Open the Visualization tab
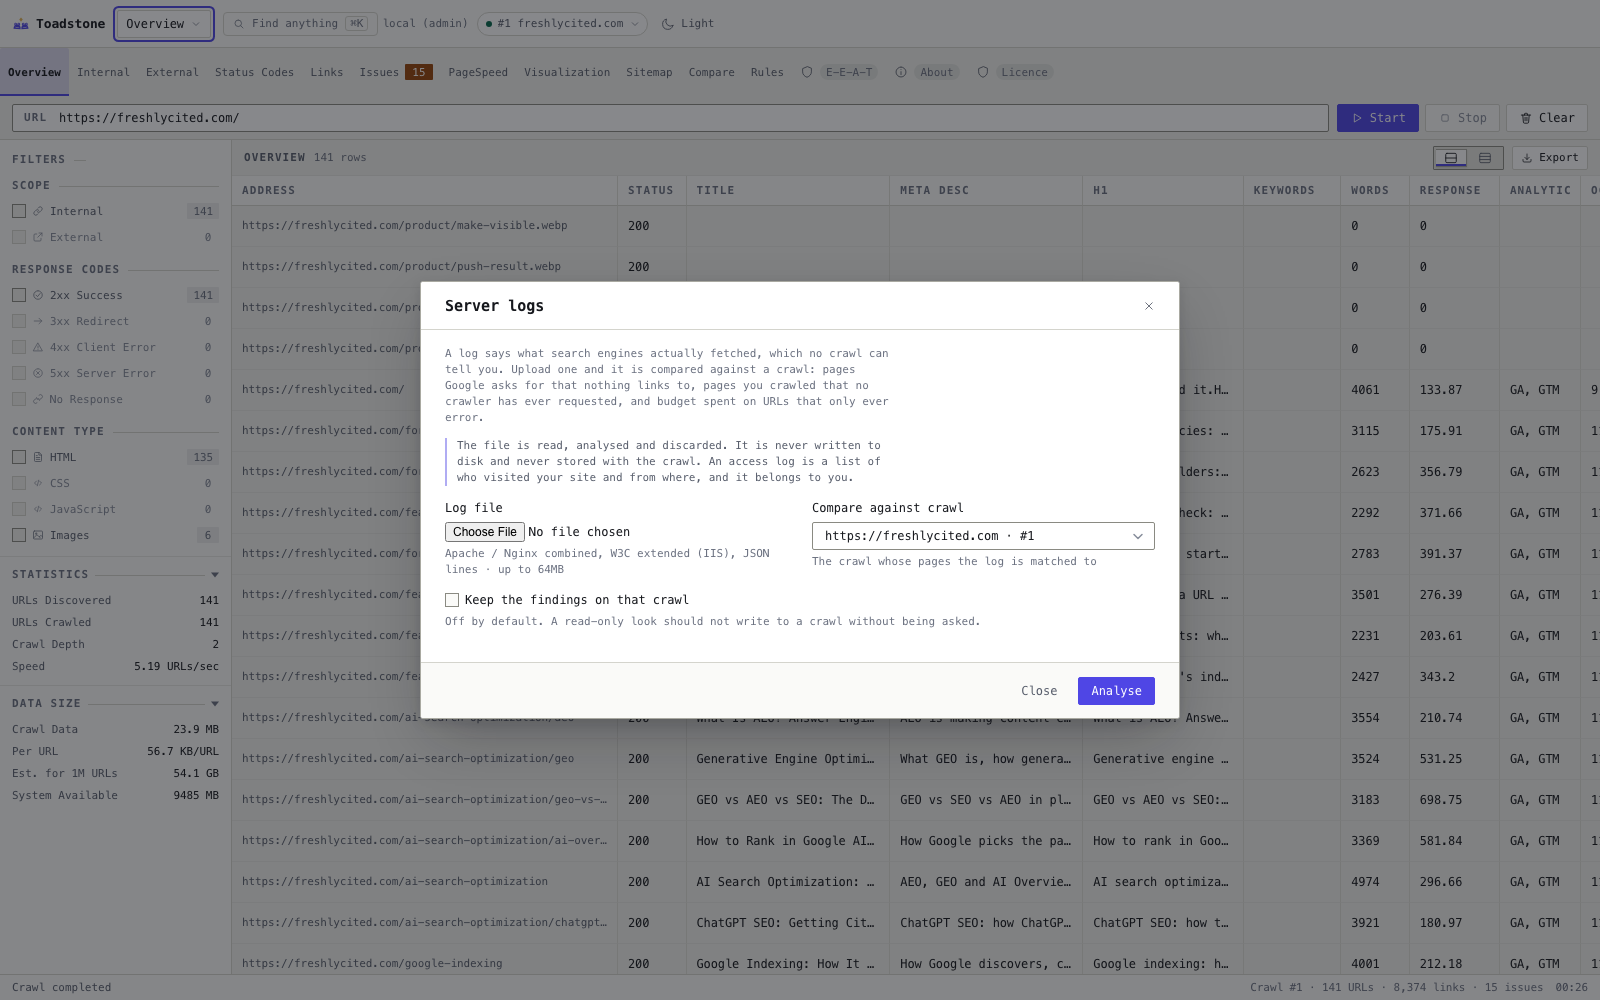The width and height of the screenshot is (1600, 1000). [x=567, y=72]
